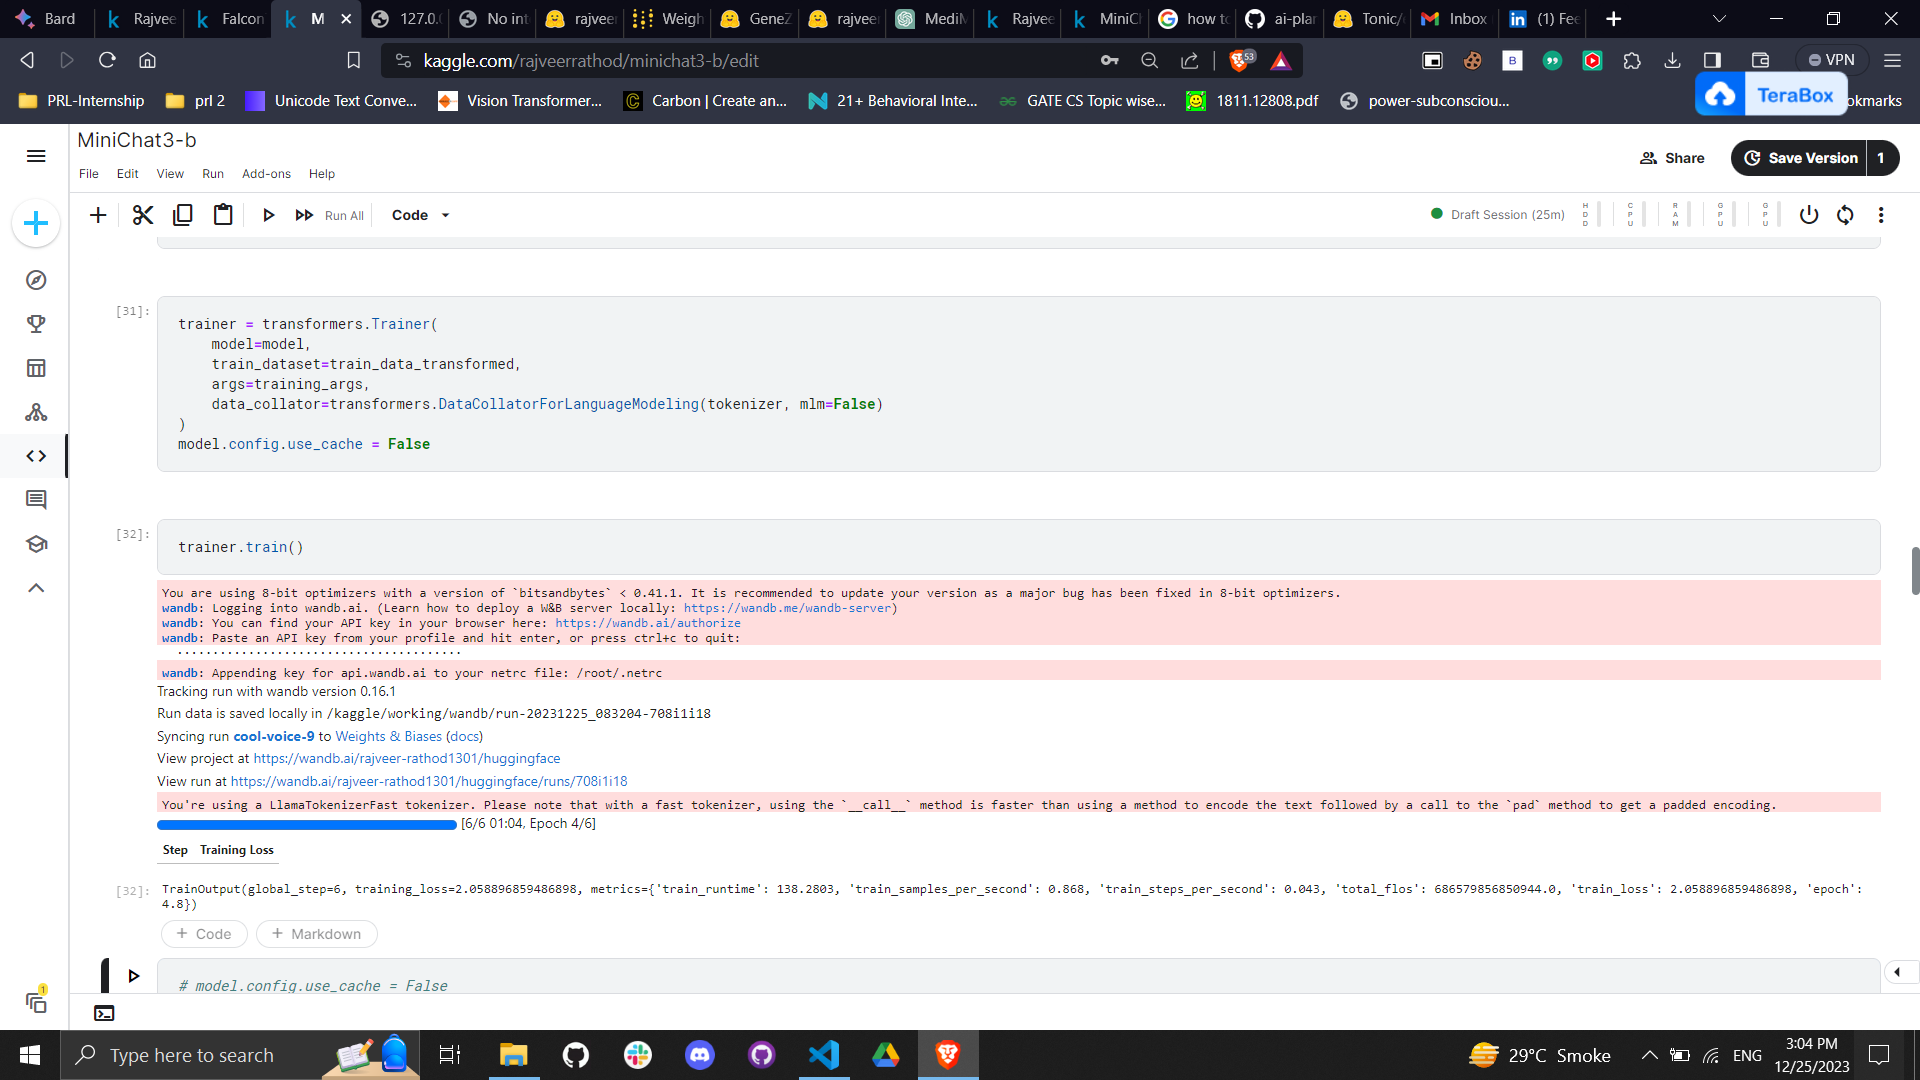Open Code section in sidebar
The height and width of the screenshot is (1080, 1920).
pos(36,456)
